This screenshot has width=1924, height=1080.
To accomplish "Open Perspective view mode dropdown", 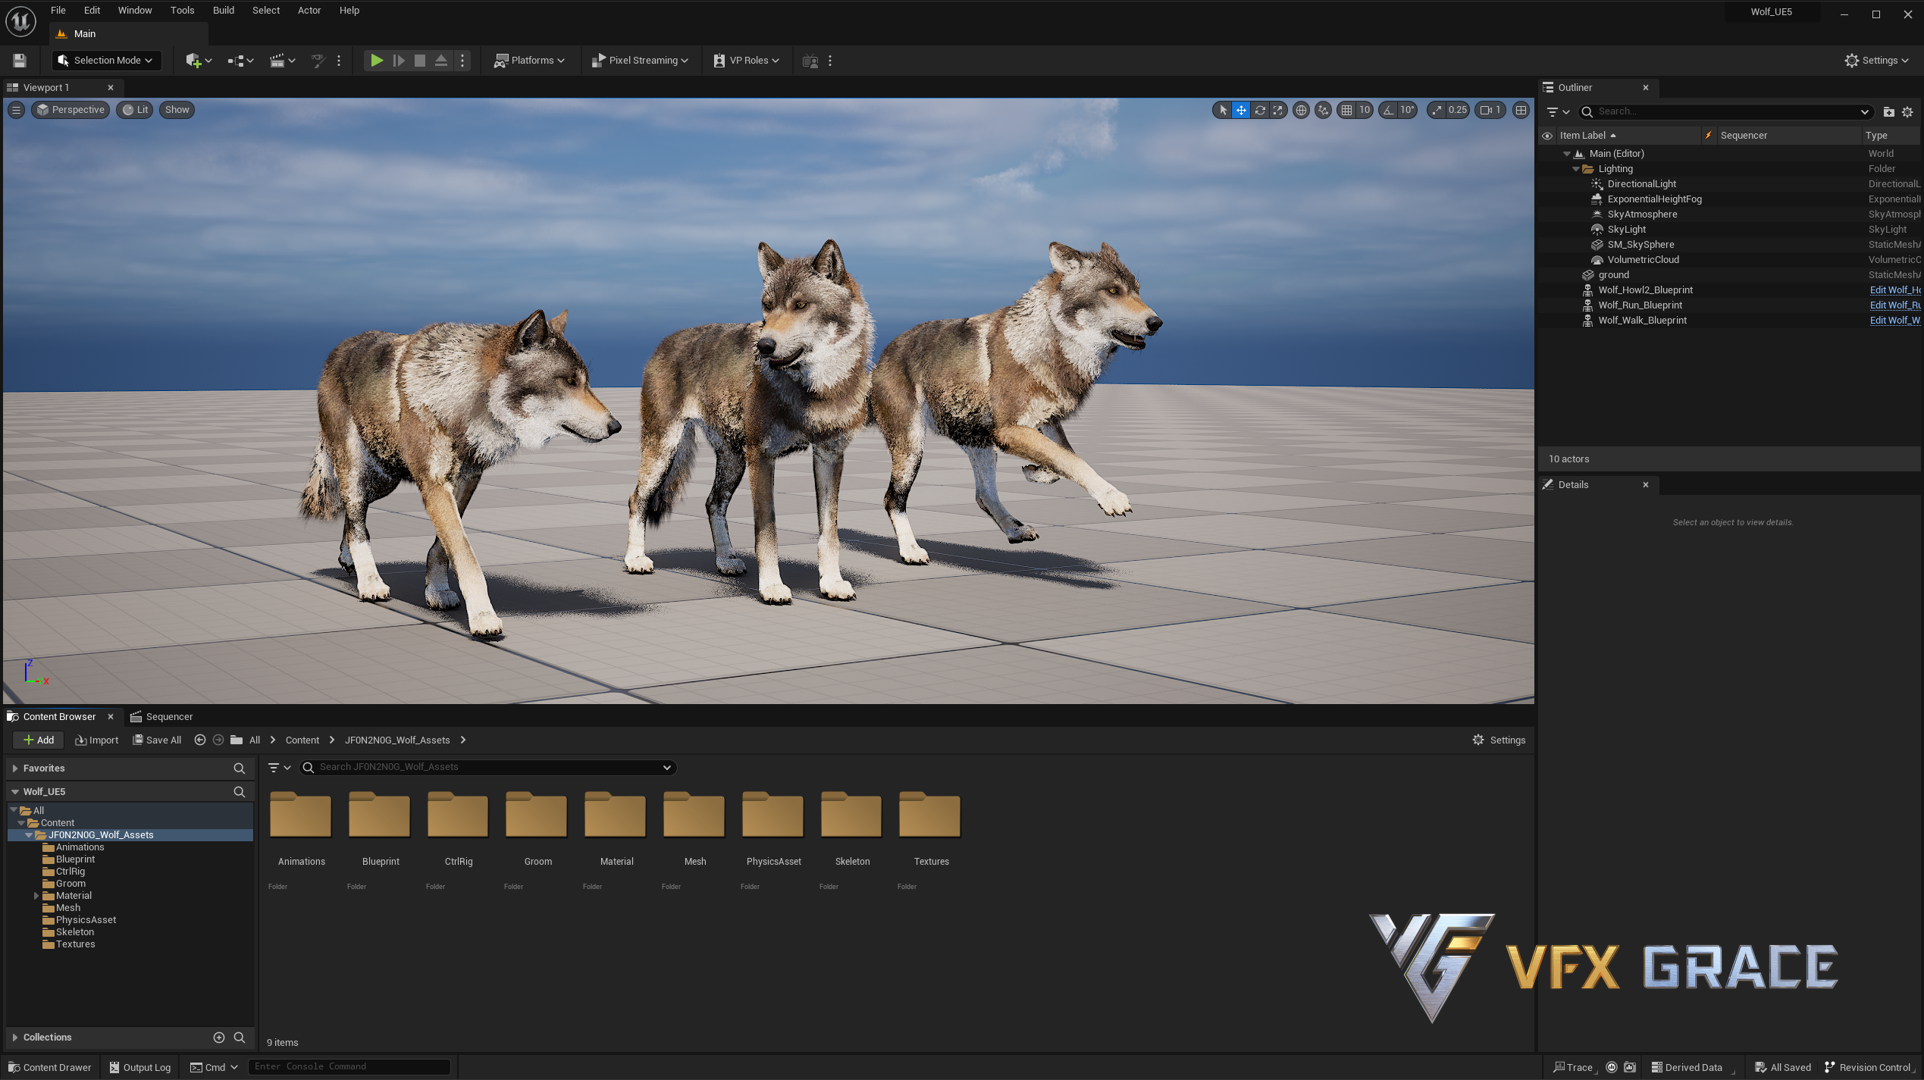I will [70, 110].
